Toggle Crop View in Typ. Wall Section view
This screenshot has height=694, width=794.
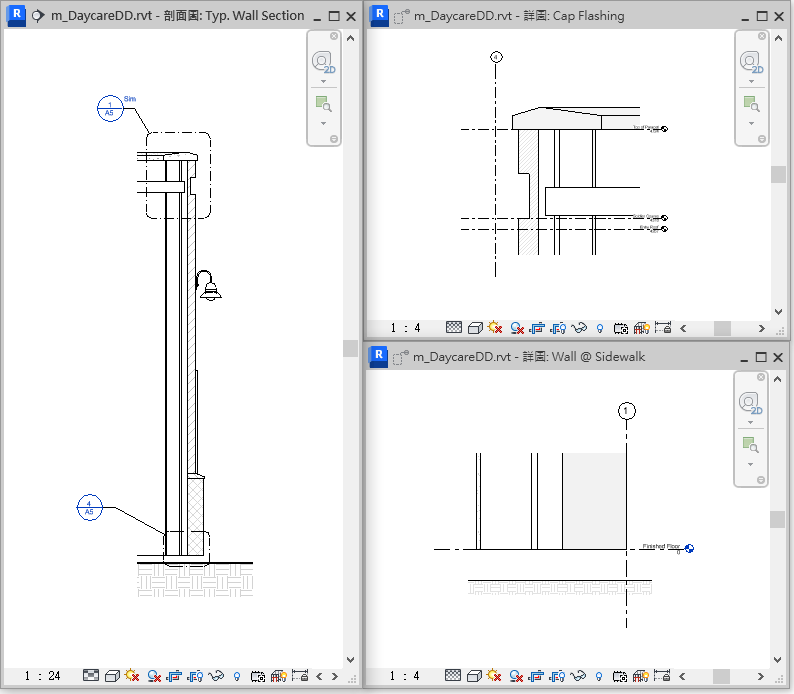tap(174, 676)
